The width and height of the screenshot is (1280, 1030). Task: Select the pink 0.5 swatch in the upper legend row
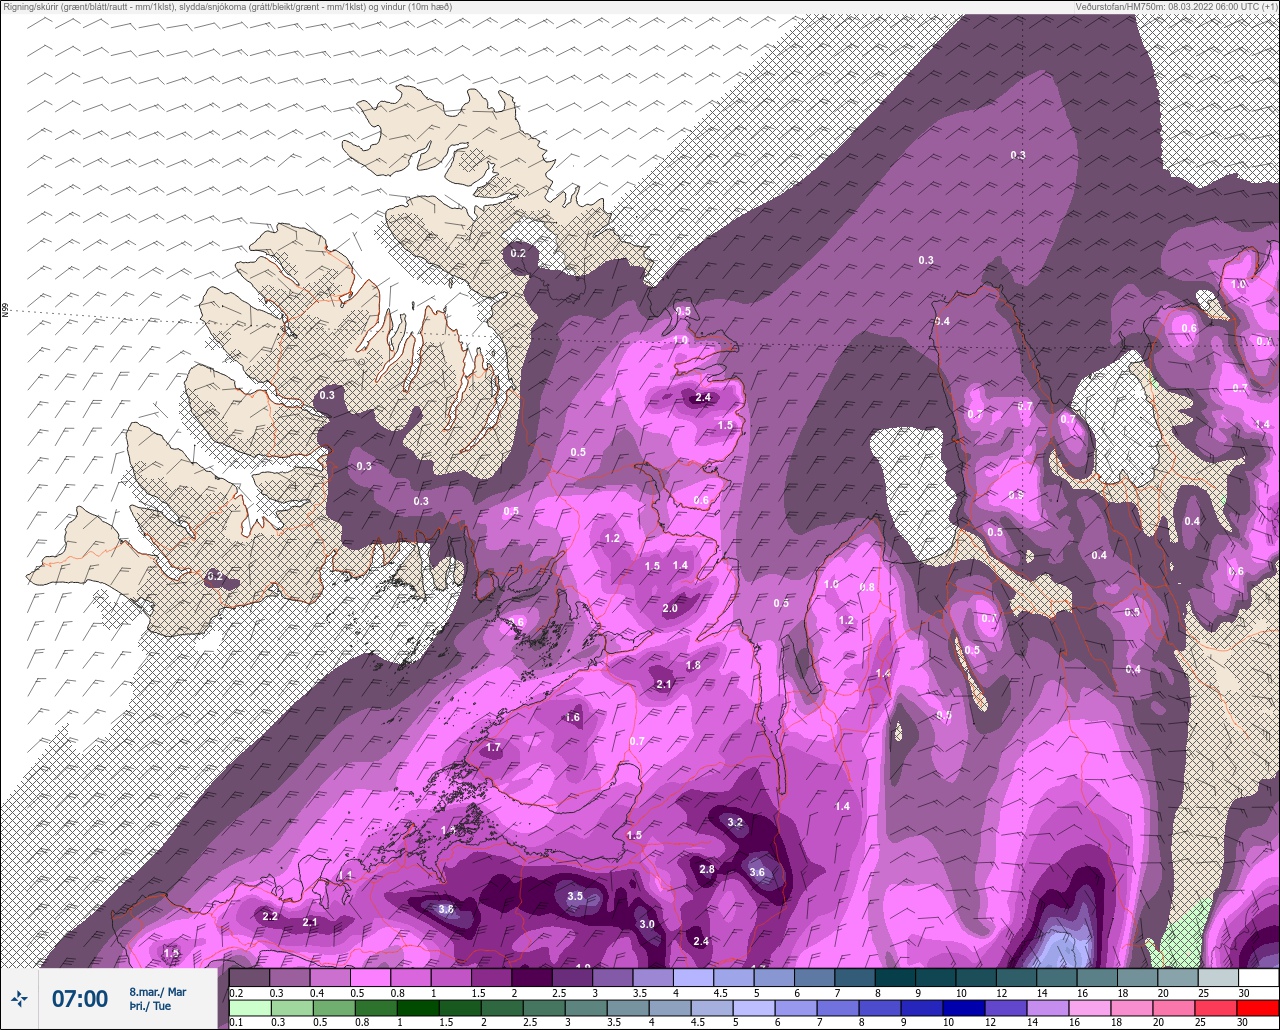[x=370, y=977]
